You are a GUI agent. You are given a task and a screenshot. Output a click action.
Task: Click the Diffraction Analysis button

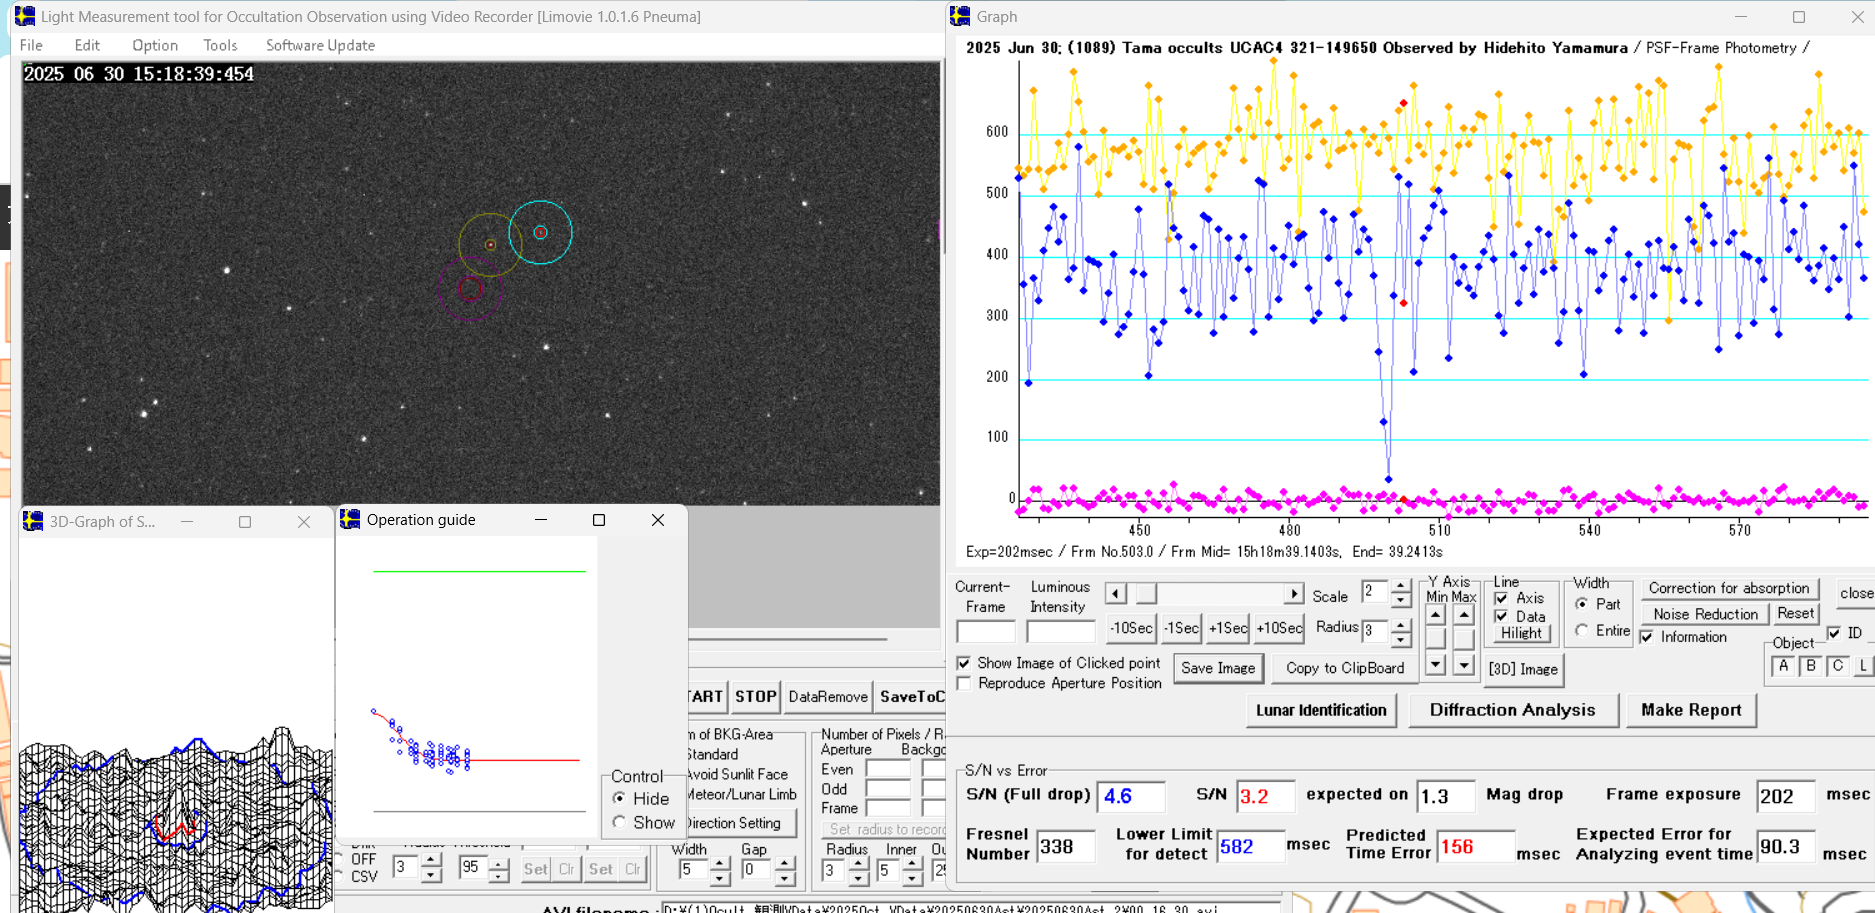click(1512, 710)
